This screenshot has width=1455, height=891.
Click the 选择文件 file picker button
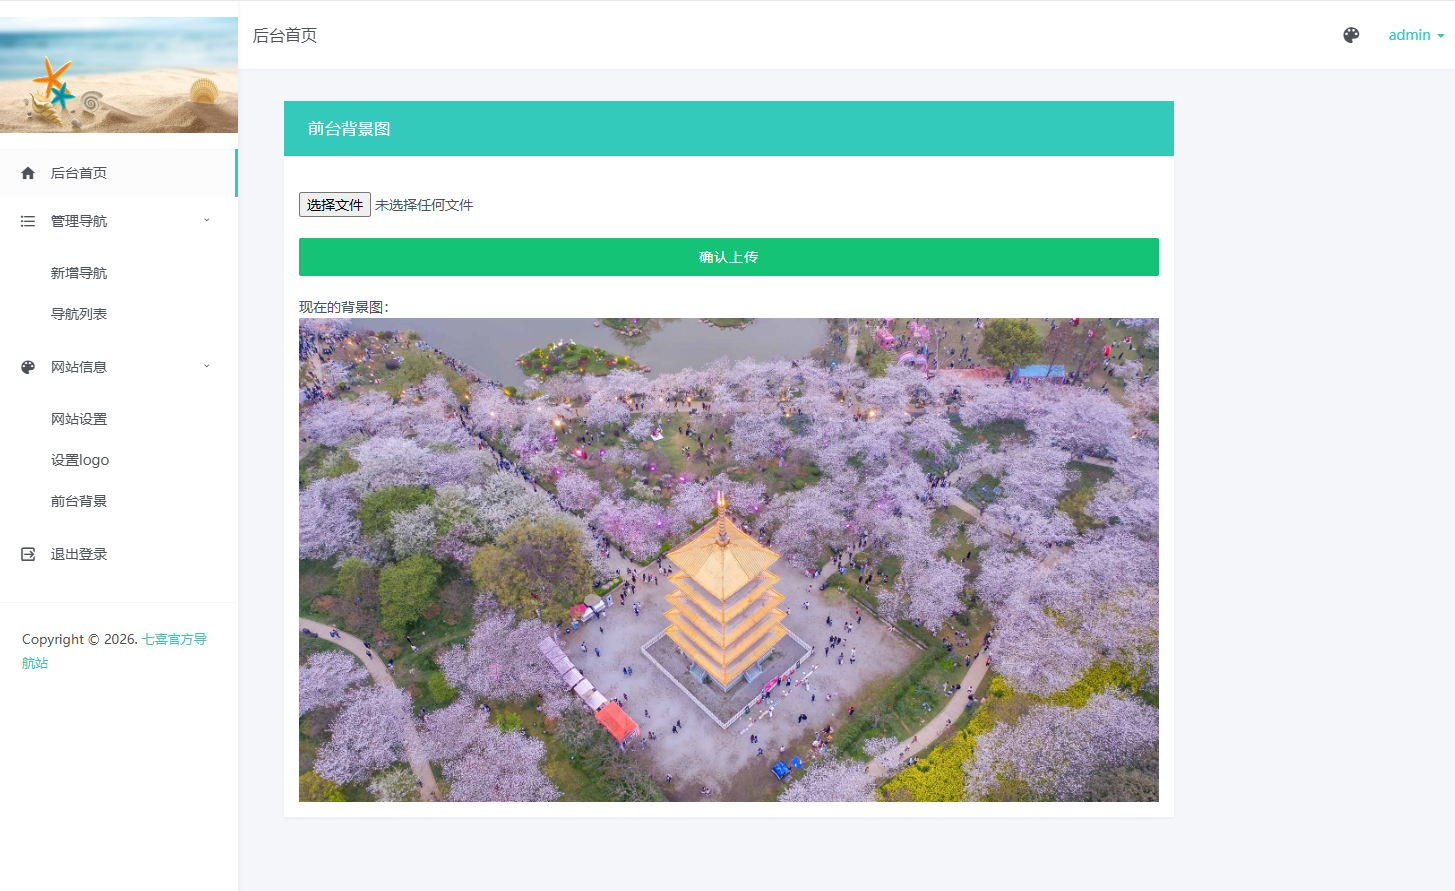pos(334,204)
